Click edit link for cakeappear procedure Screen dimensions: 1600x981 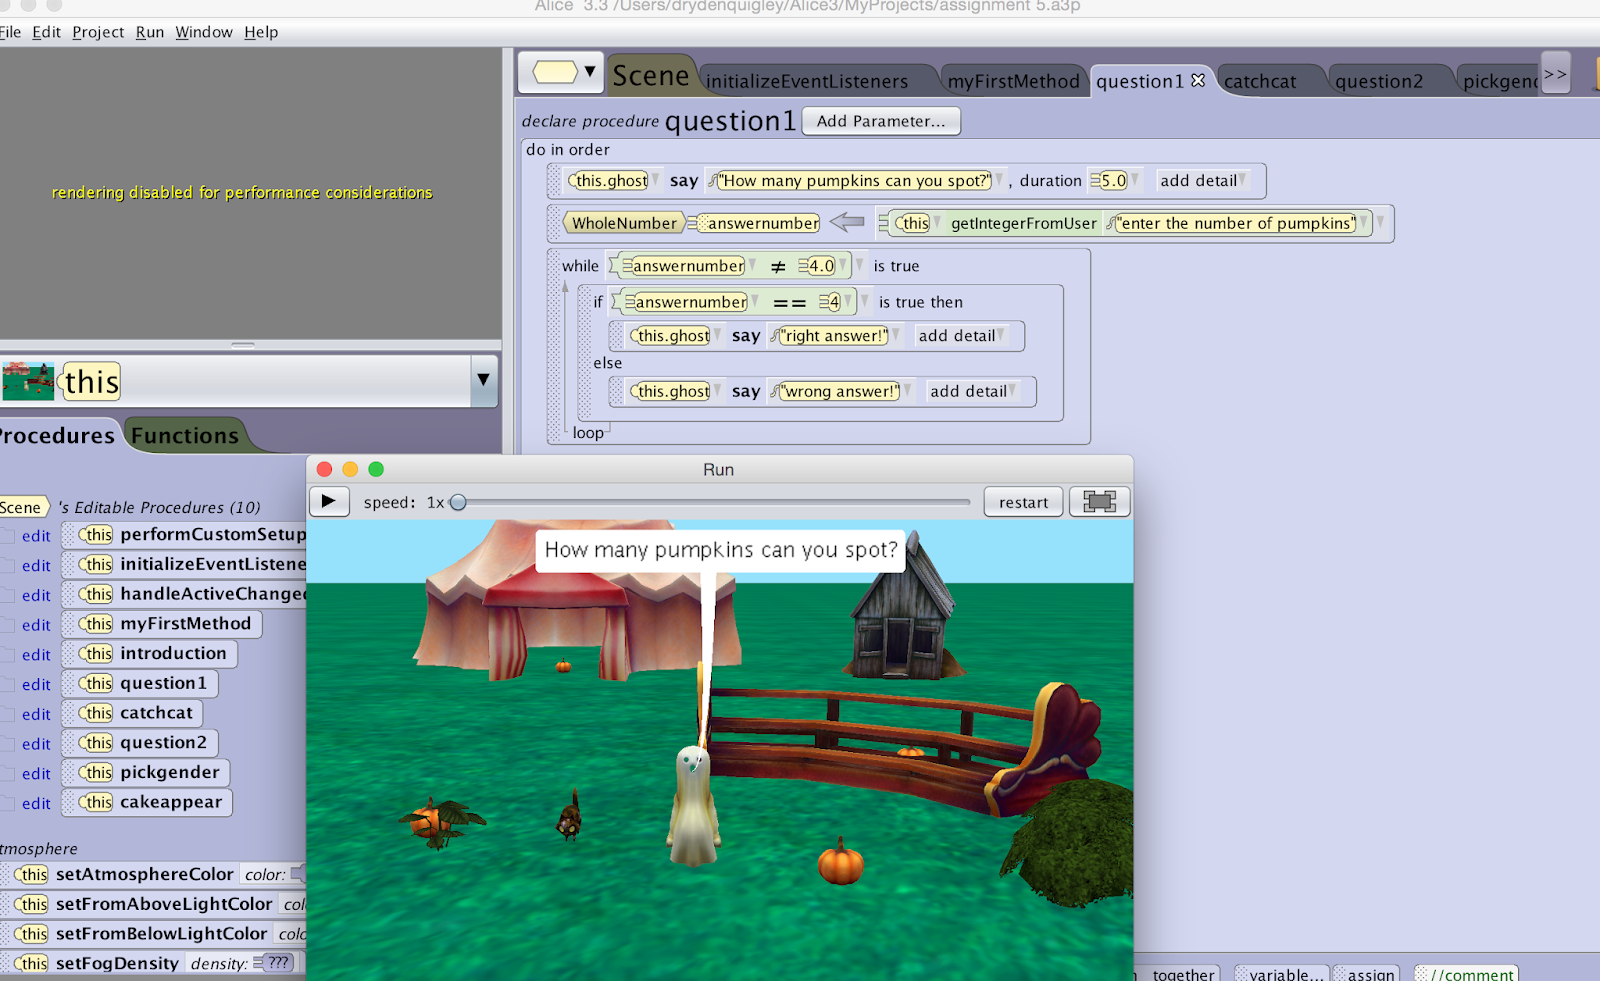(x=36, y=803)
